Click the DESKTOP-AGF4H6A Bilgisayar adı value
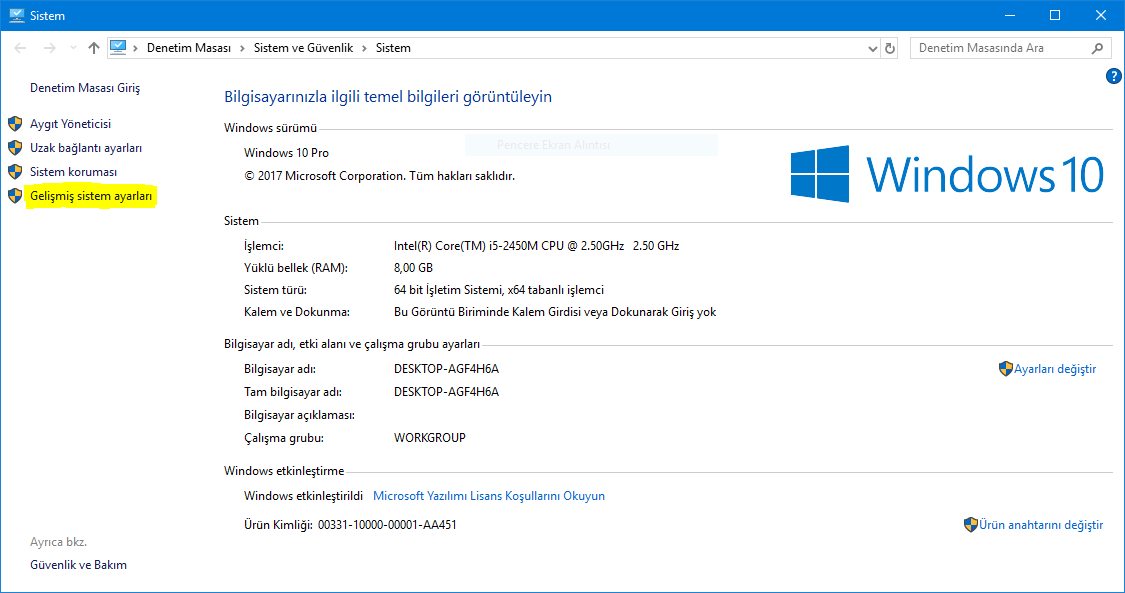This screenshot has height=593, width=1125. click(x=446, y=369)
